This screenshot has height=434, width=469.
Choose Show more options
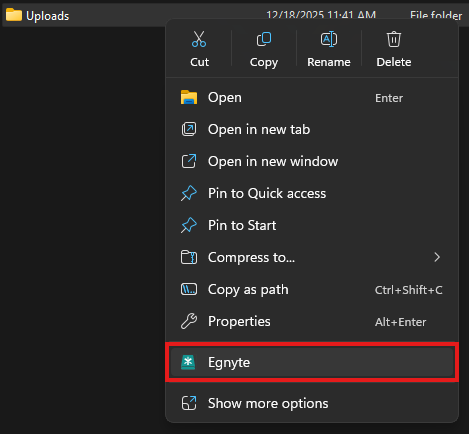pos(312,403)
